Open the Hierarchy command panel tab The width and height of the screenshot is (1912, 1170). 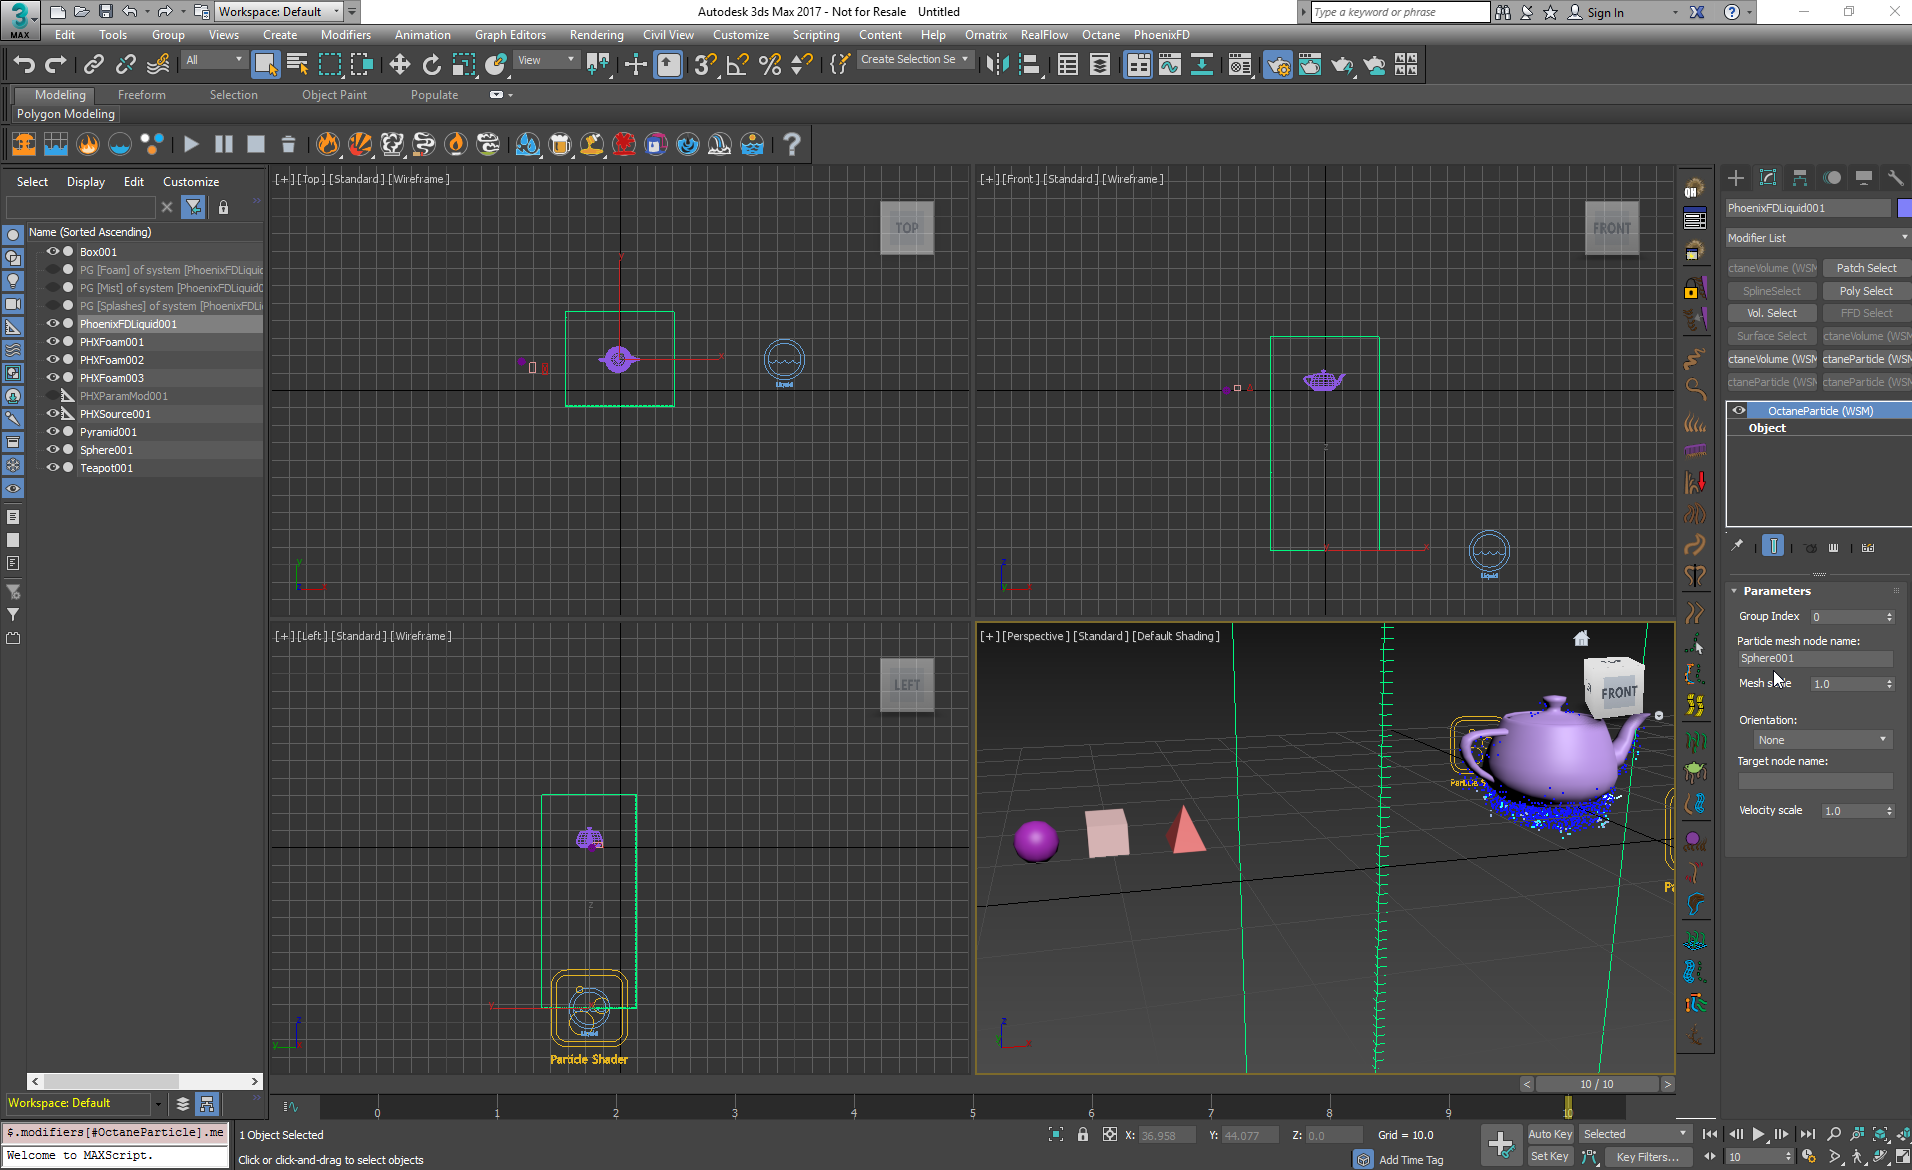[x=1800, y=178]
